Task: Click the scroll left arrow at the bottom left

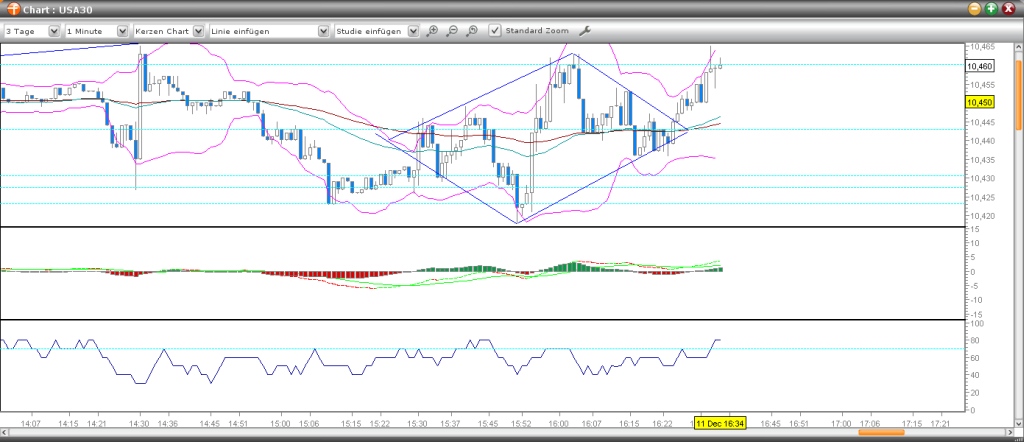Action: pos(4,432)
